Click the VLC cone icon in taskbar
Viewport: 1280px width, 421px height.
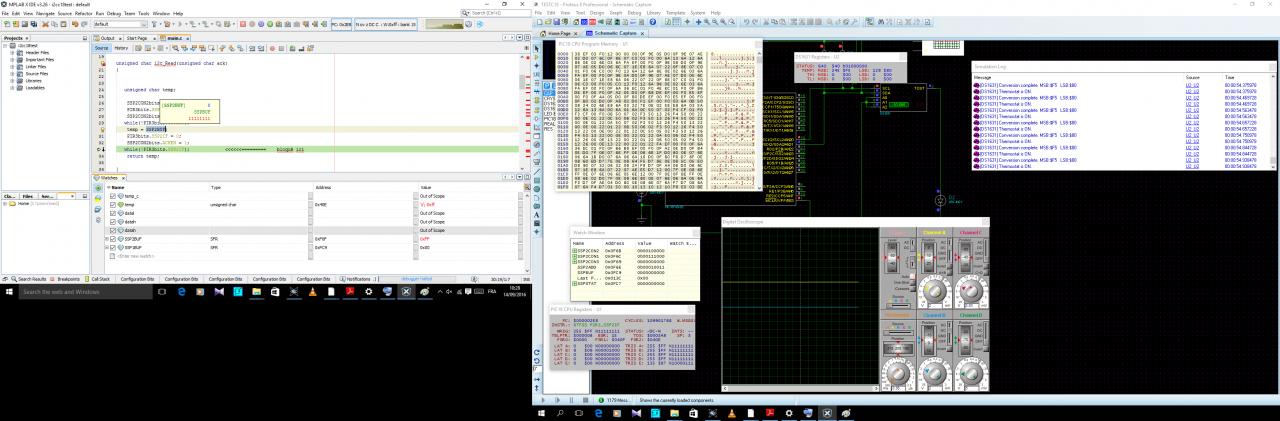[313, 292]
